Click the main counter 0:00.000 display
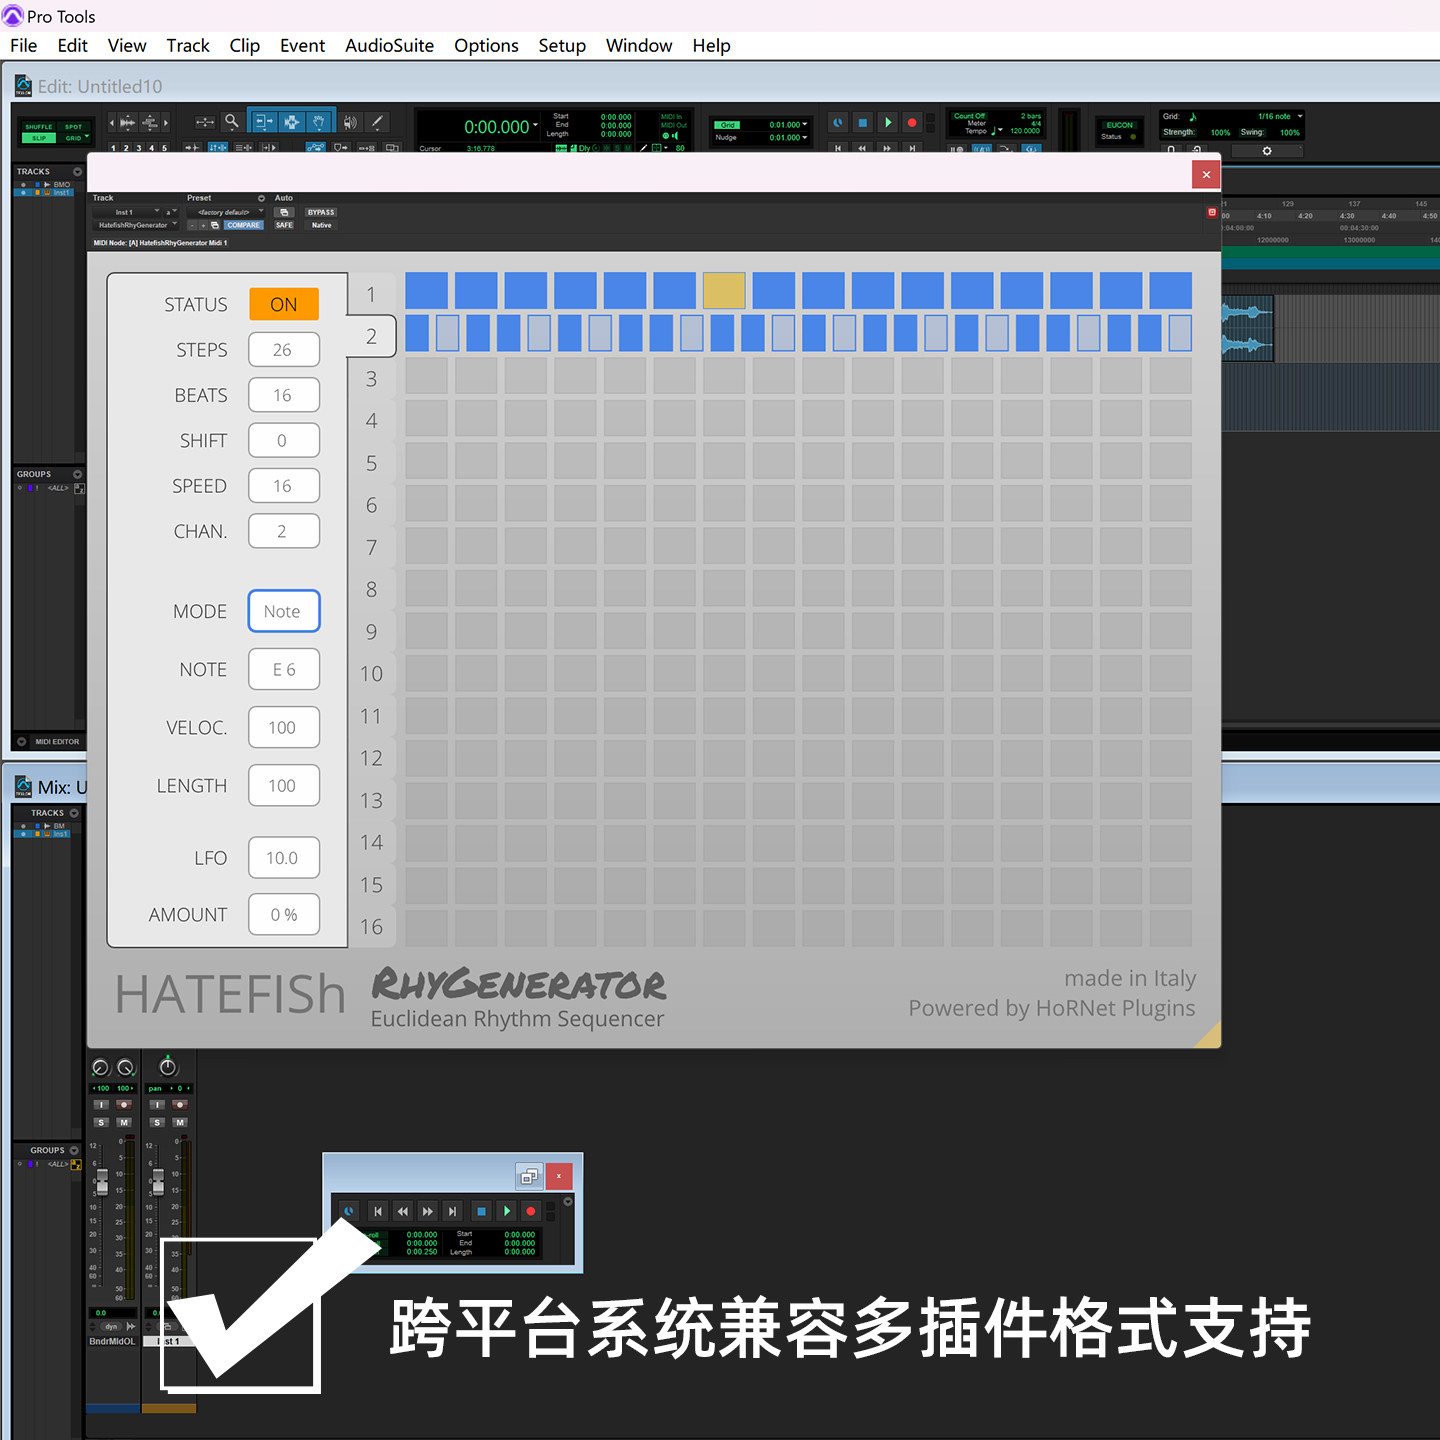Viewport: 1440px width, 1440px height. click(496, 127)
